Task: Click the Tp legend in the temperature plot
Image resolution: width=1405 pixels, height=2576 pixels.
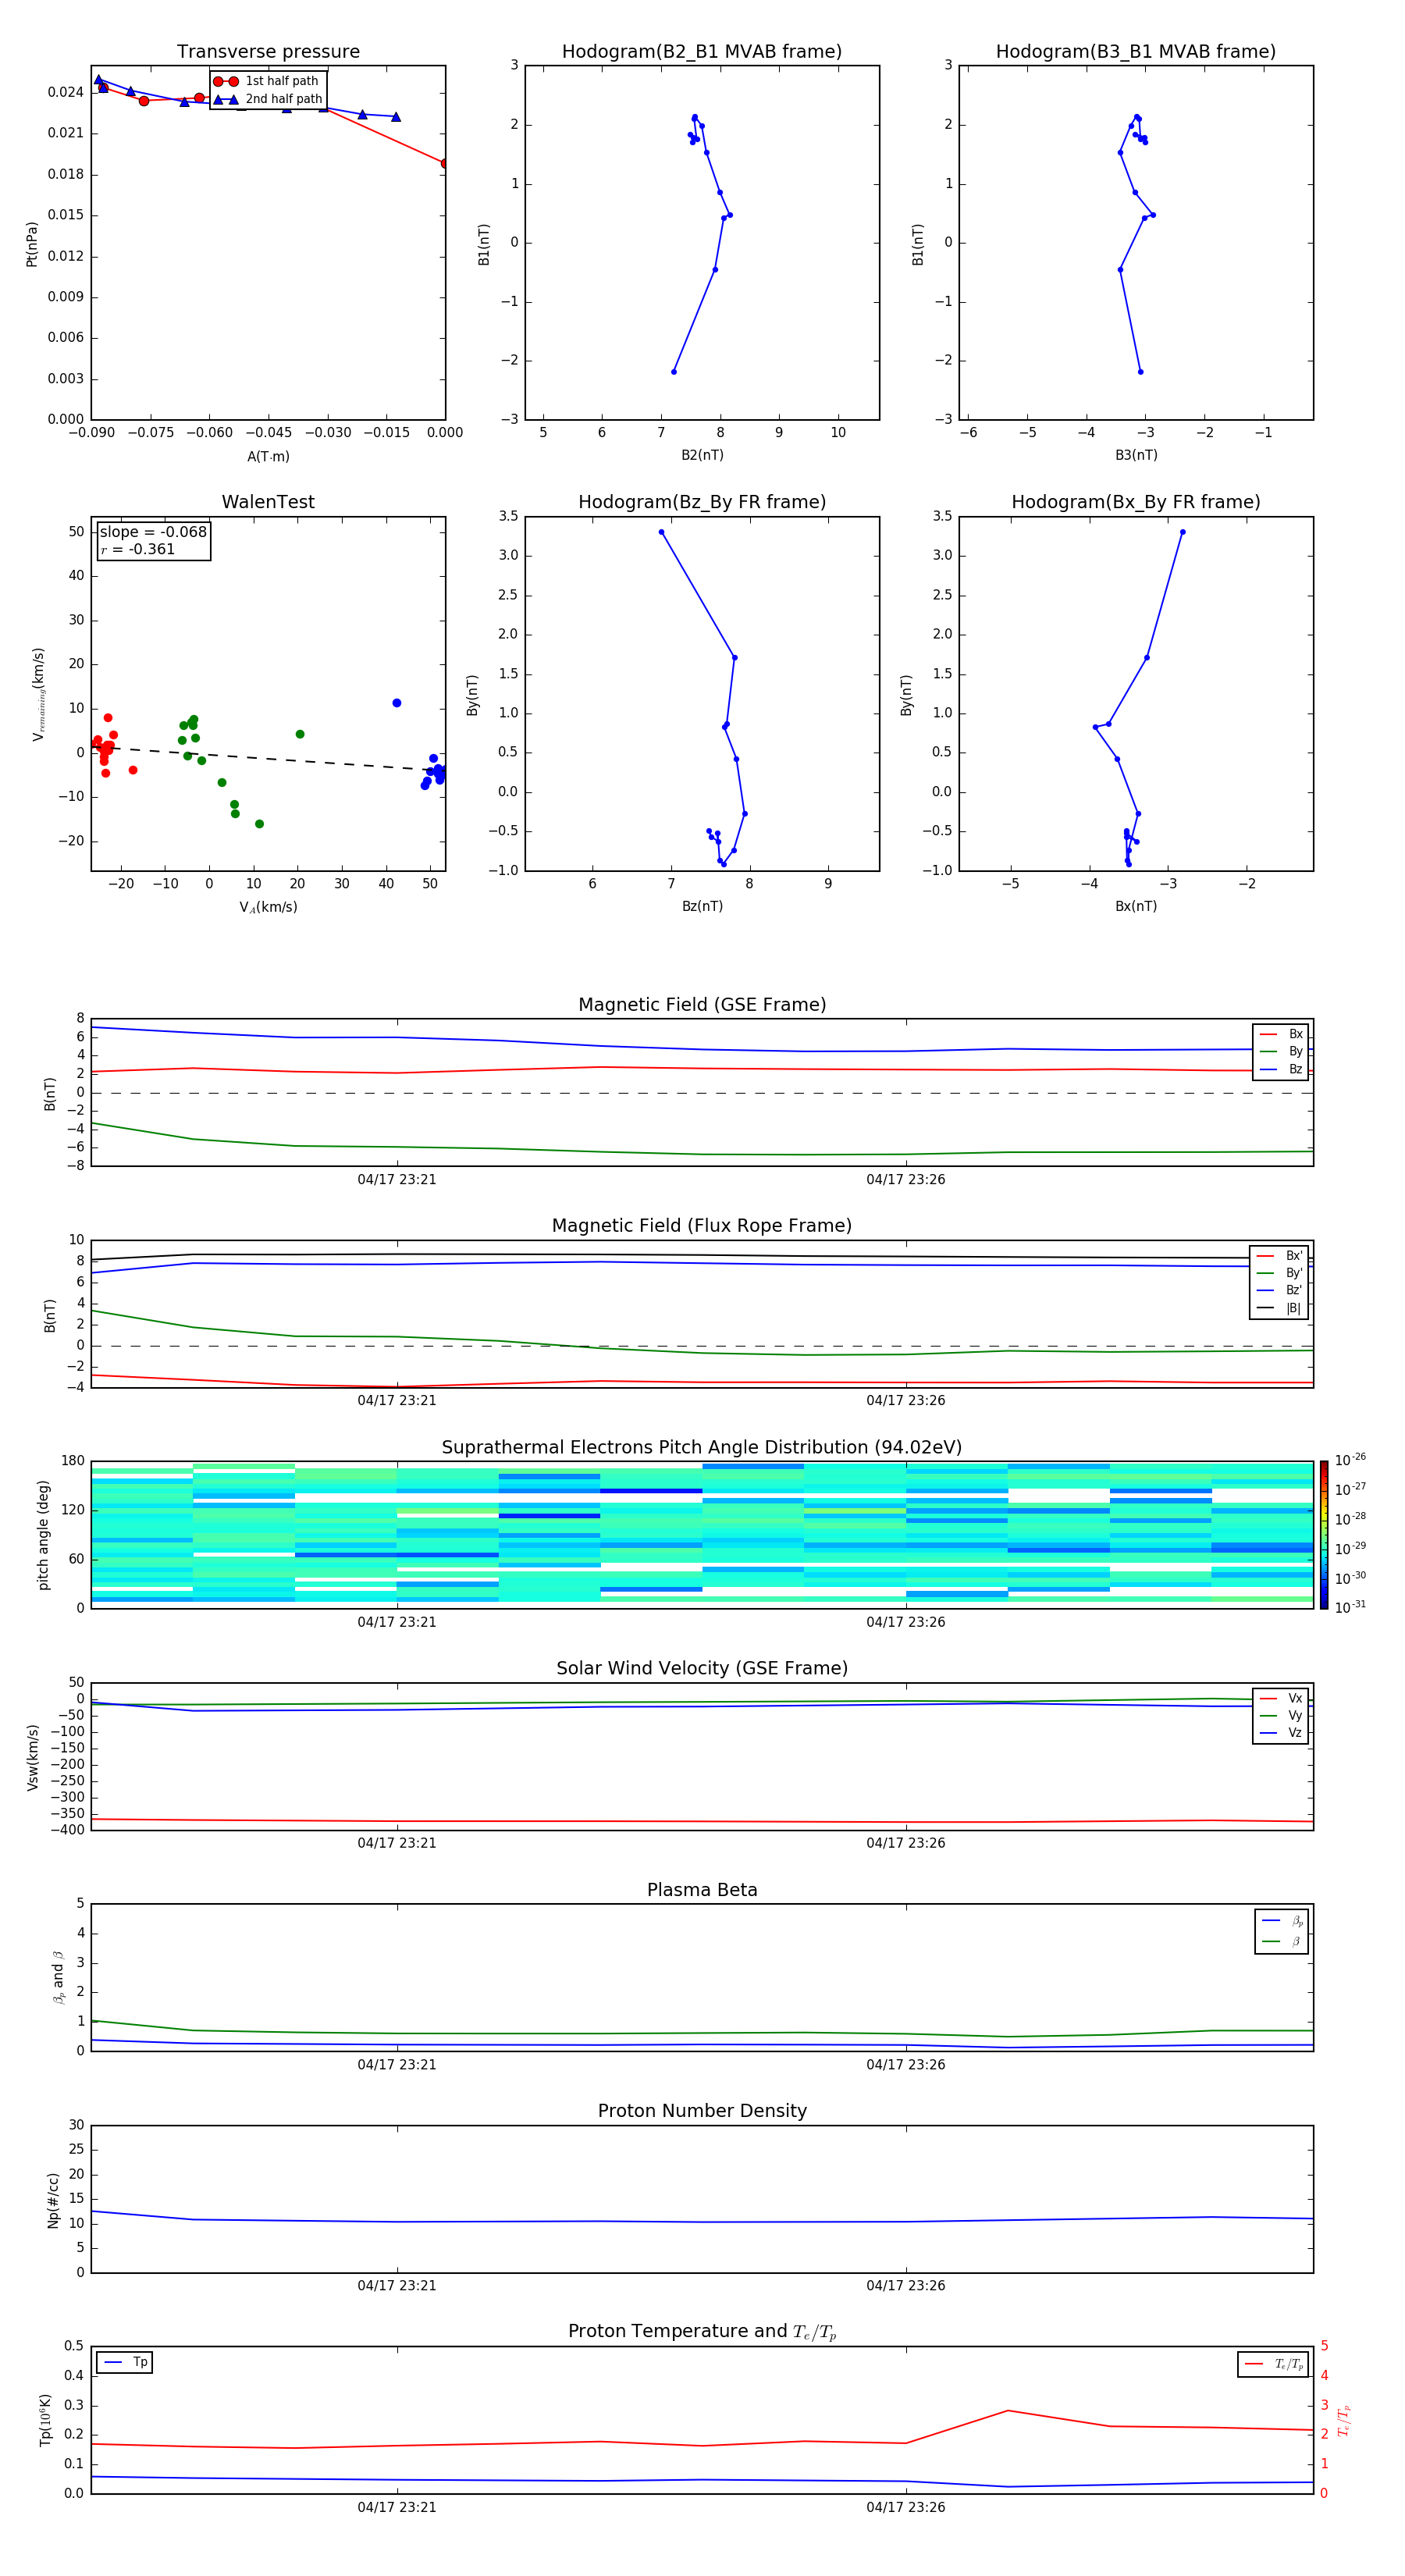Action: [125, 2362]
